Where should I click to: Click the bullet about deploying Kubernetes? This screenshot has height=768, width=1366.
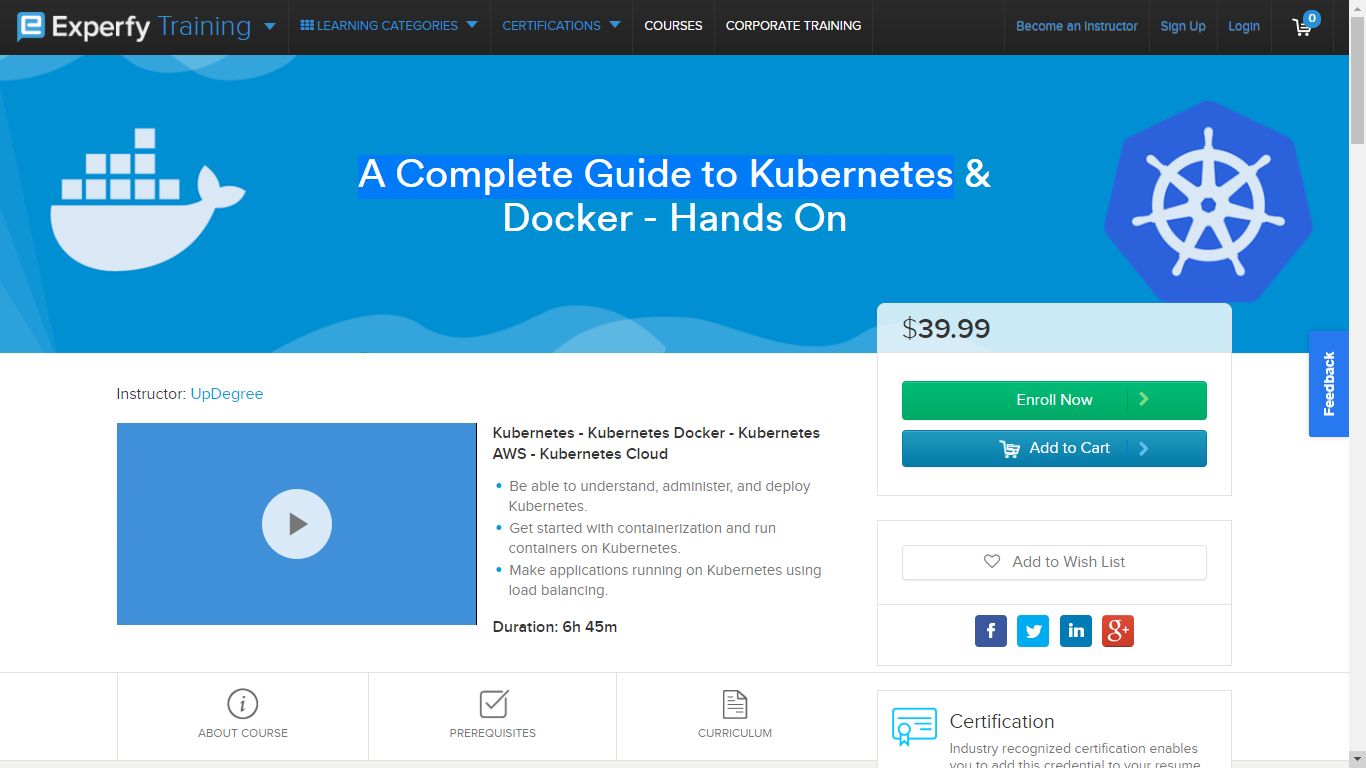660,496
